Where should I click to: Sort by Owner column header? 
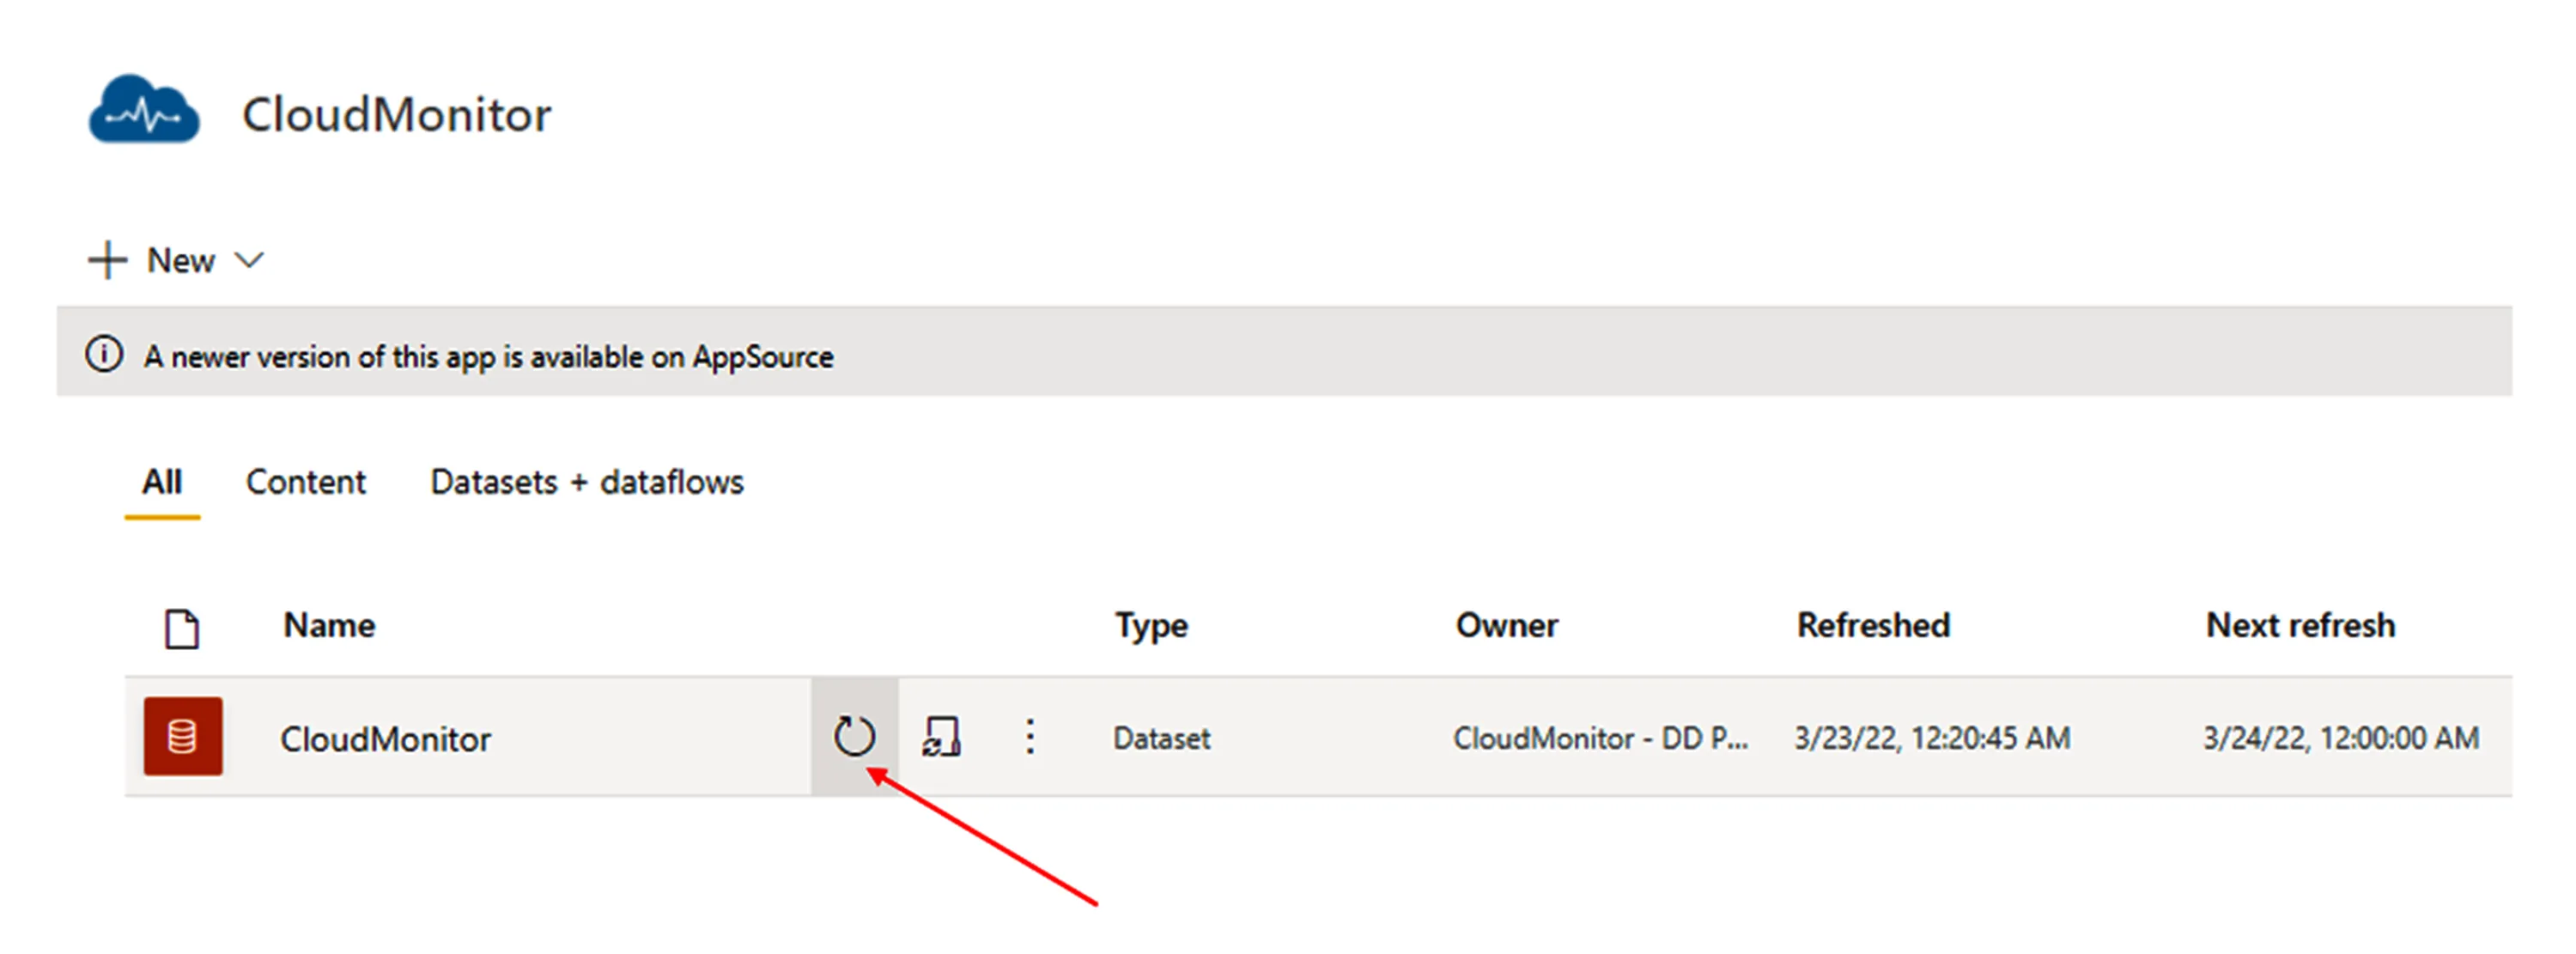click(x=1507, y=625)
